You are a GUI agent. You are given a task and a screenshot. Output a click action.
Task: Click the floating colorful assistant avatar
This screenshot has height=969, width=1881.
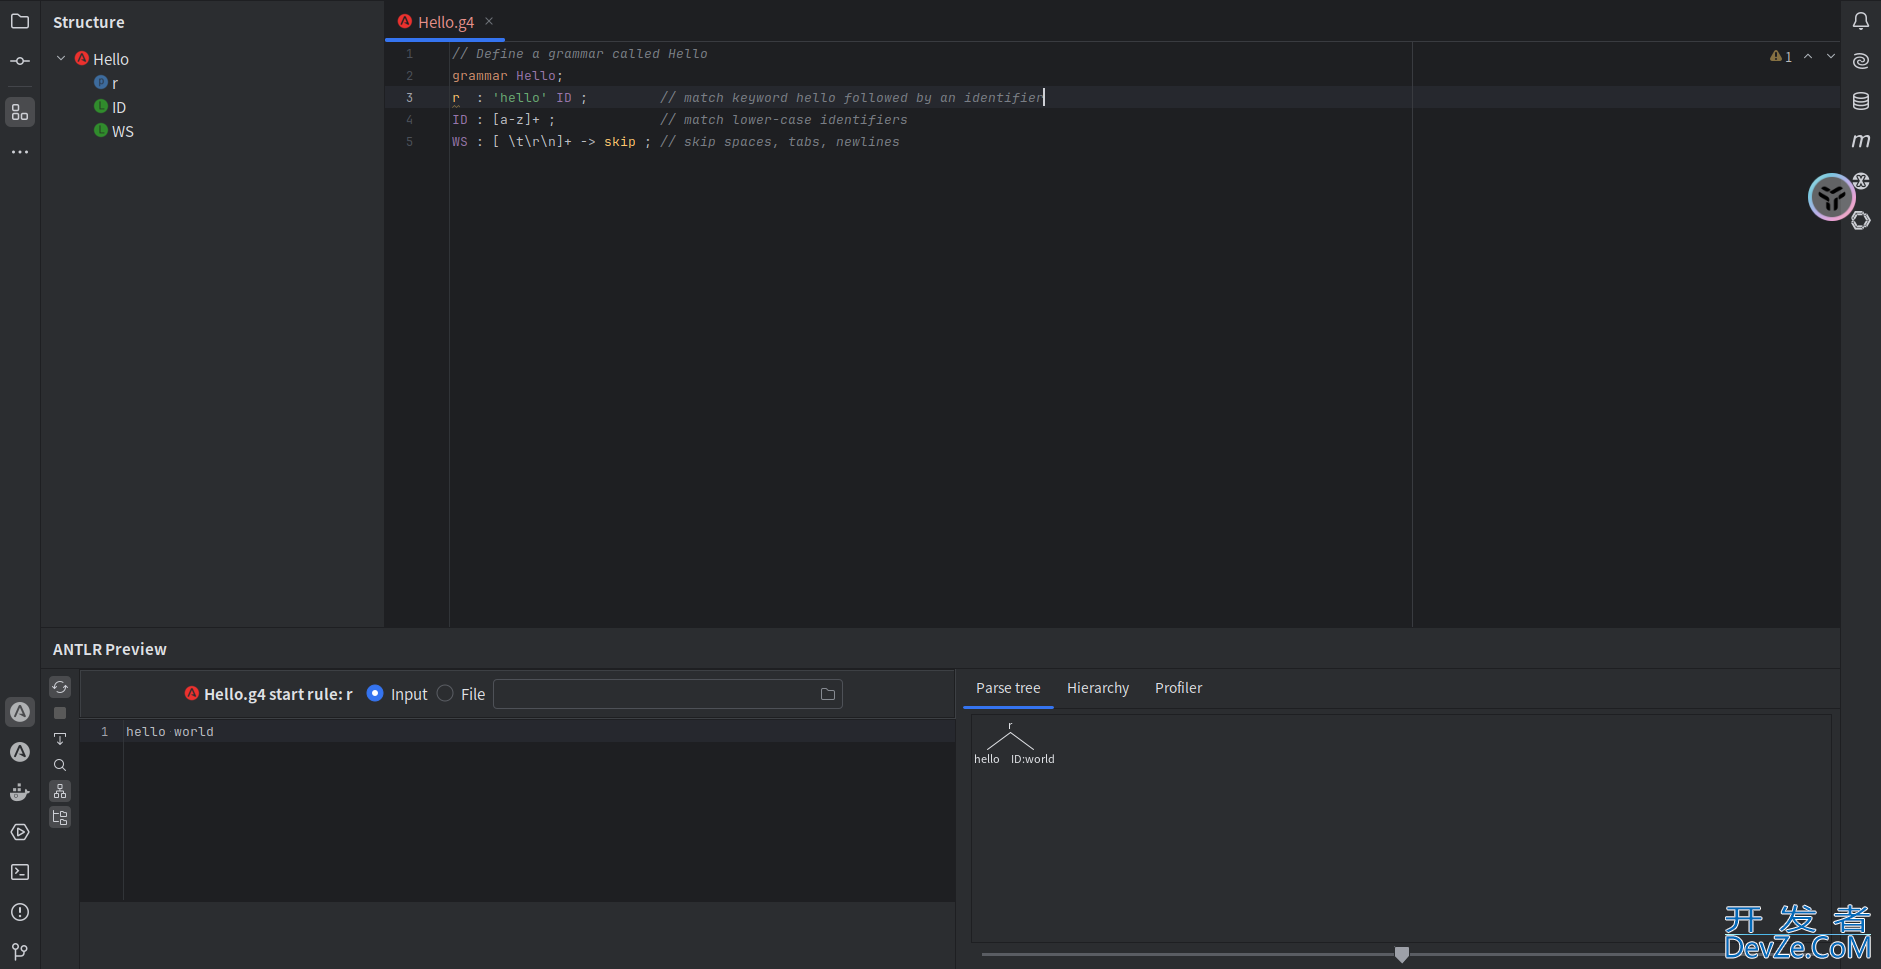pos(1832,197)
